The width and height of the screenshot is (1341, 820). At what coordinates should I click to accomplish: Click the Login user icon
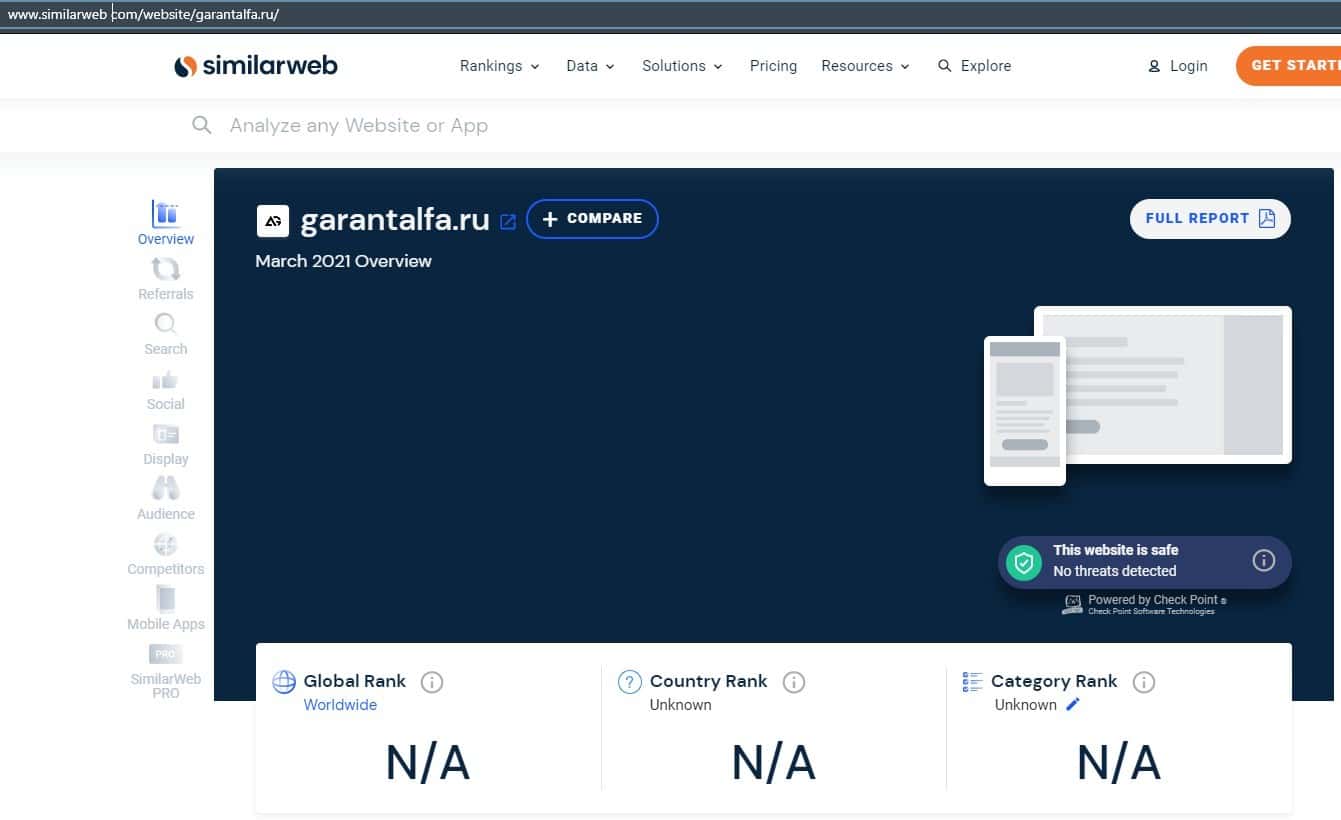coord(1154,66)
